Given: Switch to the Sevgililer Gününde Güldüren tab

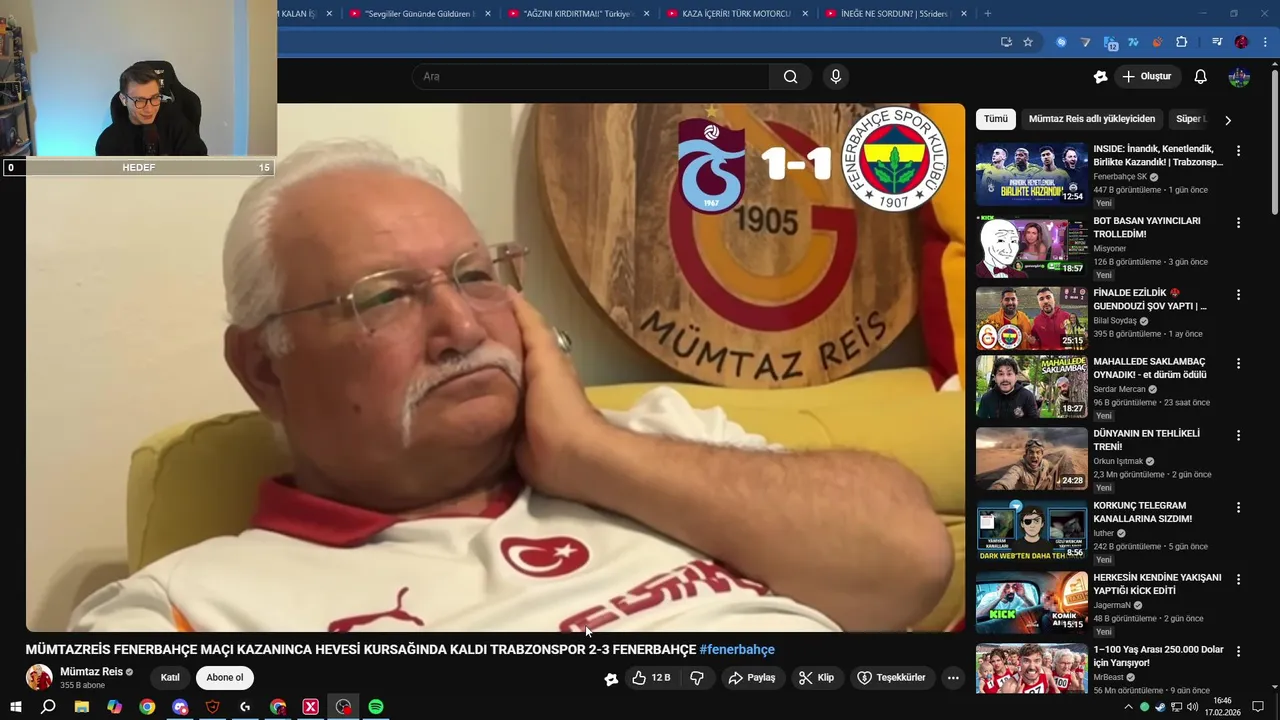Looking at the screenshot, I should click(x=420, y=14).
